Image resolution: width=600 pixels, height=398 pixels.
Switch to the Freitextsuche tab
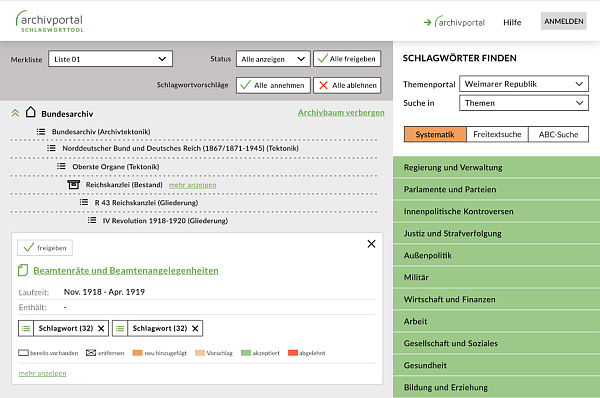497,134
